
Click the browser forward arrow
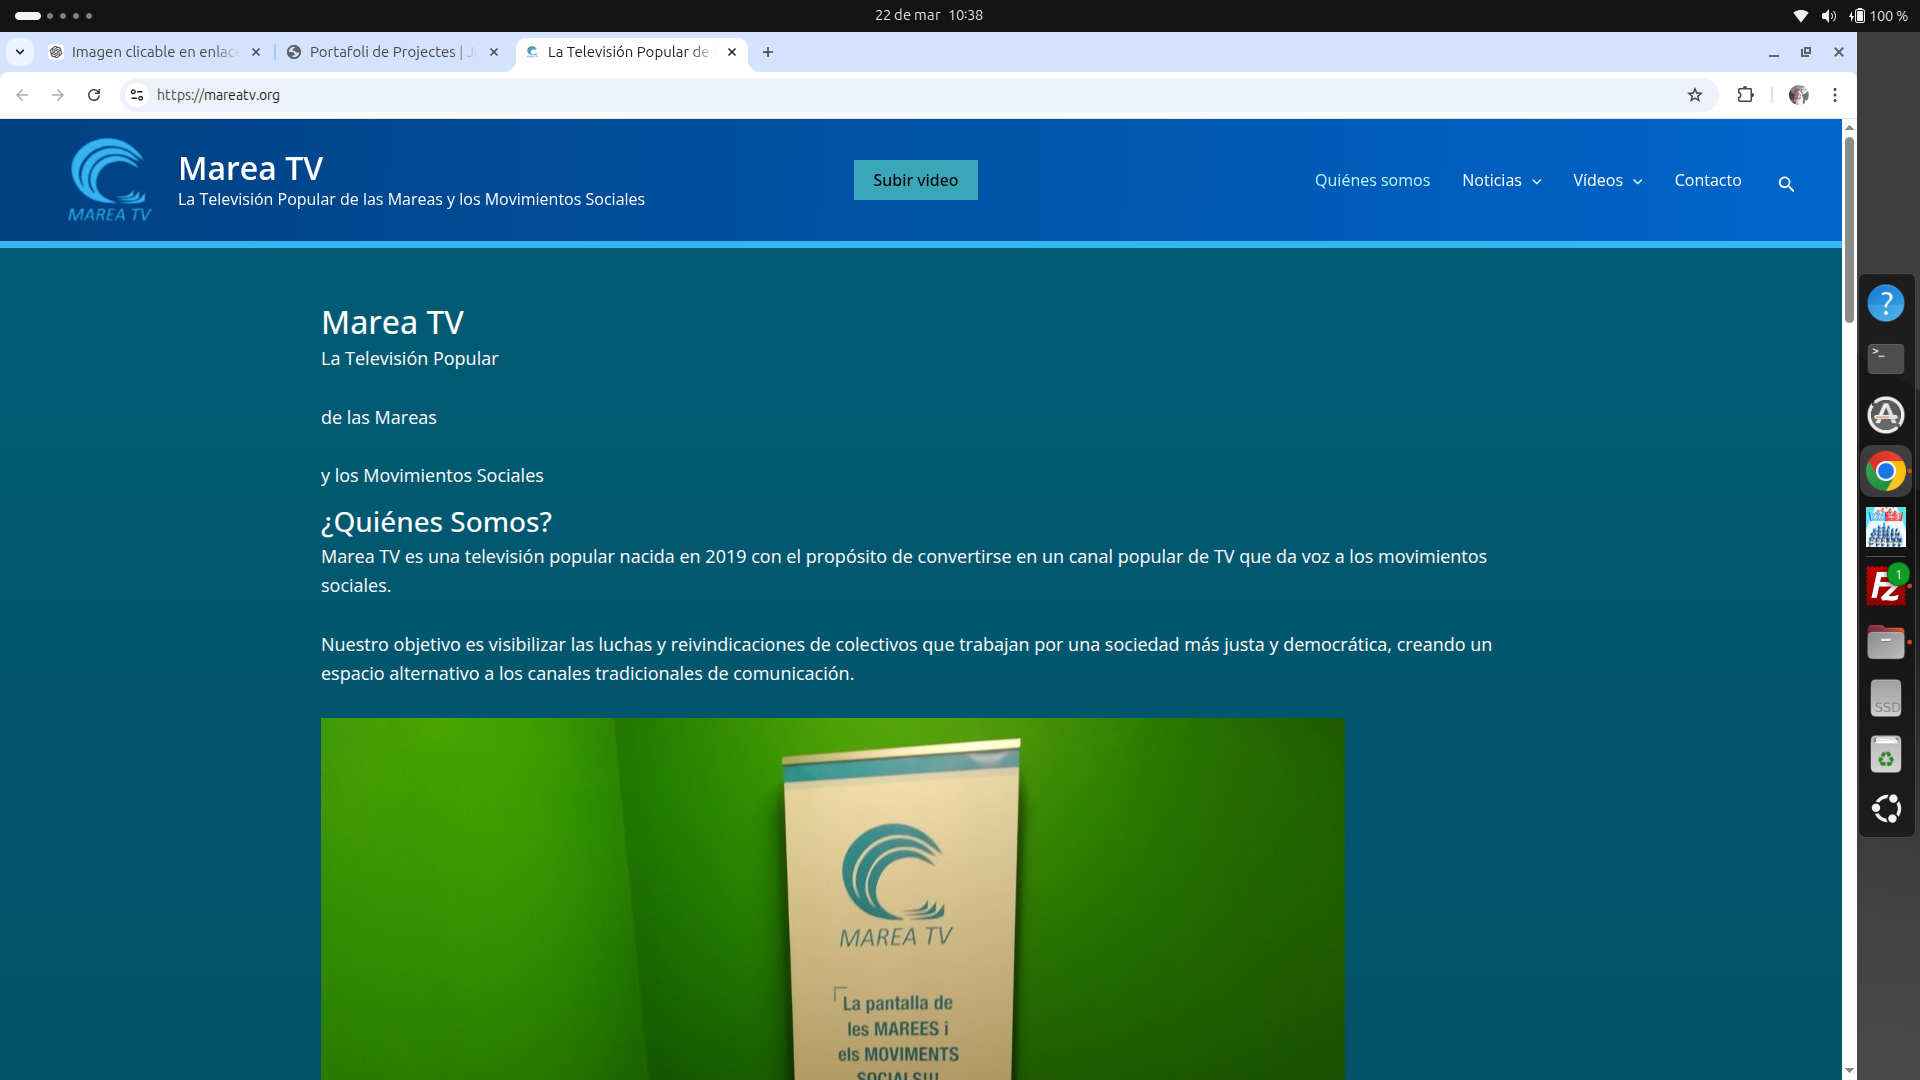pos(58,95)
